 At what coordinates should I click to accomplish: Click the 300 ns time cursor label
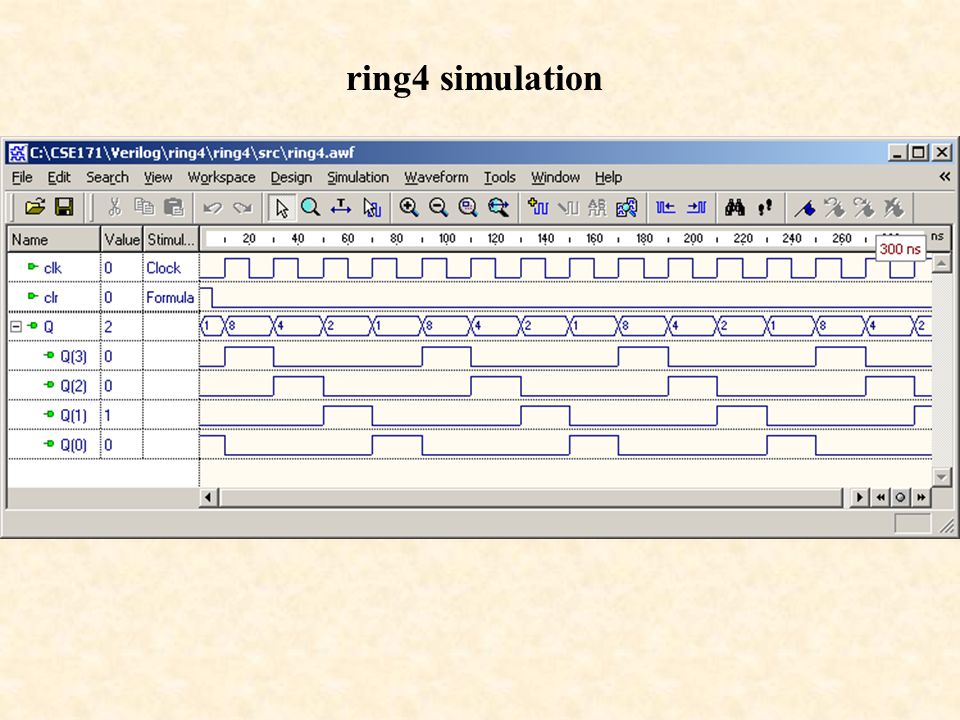[900, 249]
